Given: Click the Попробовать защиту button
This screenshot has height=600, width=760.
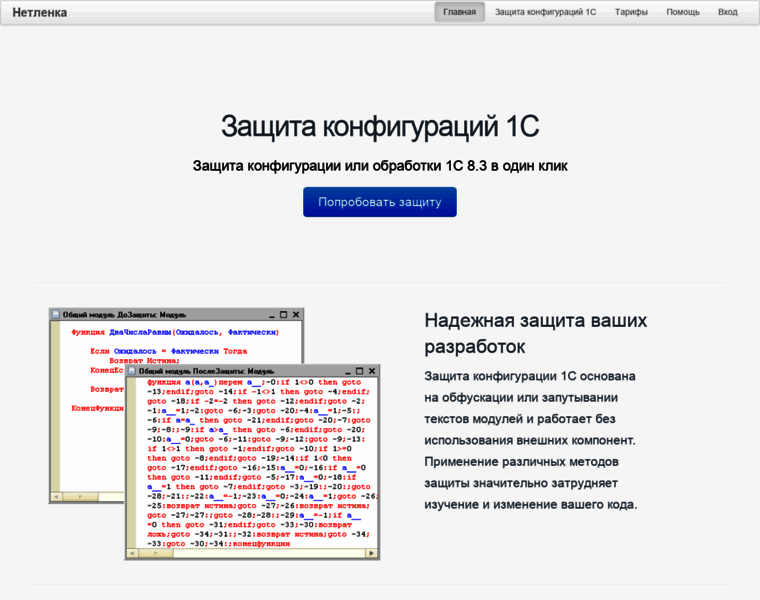Looking at the screenshot, I should point(380,202).
